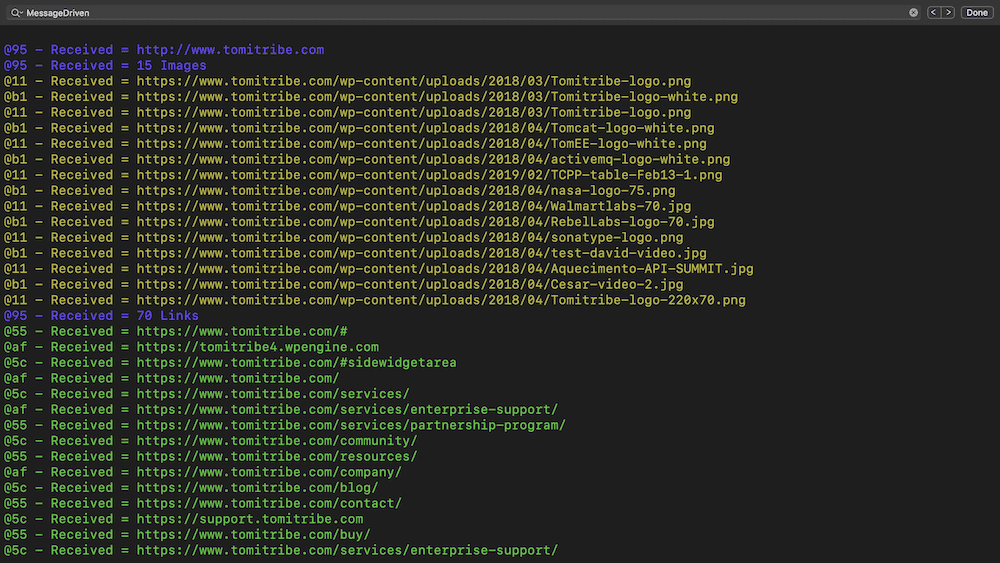The image size is (1000, 563).
Task: Click the TomEE-logo-white.png URL line
Action: pyautogui.click(x=355, y=144)
